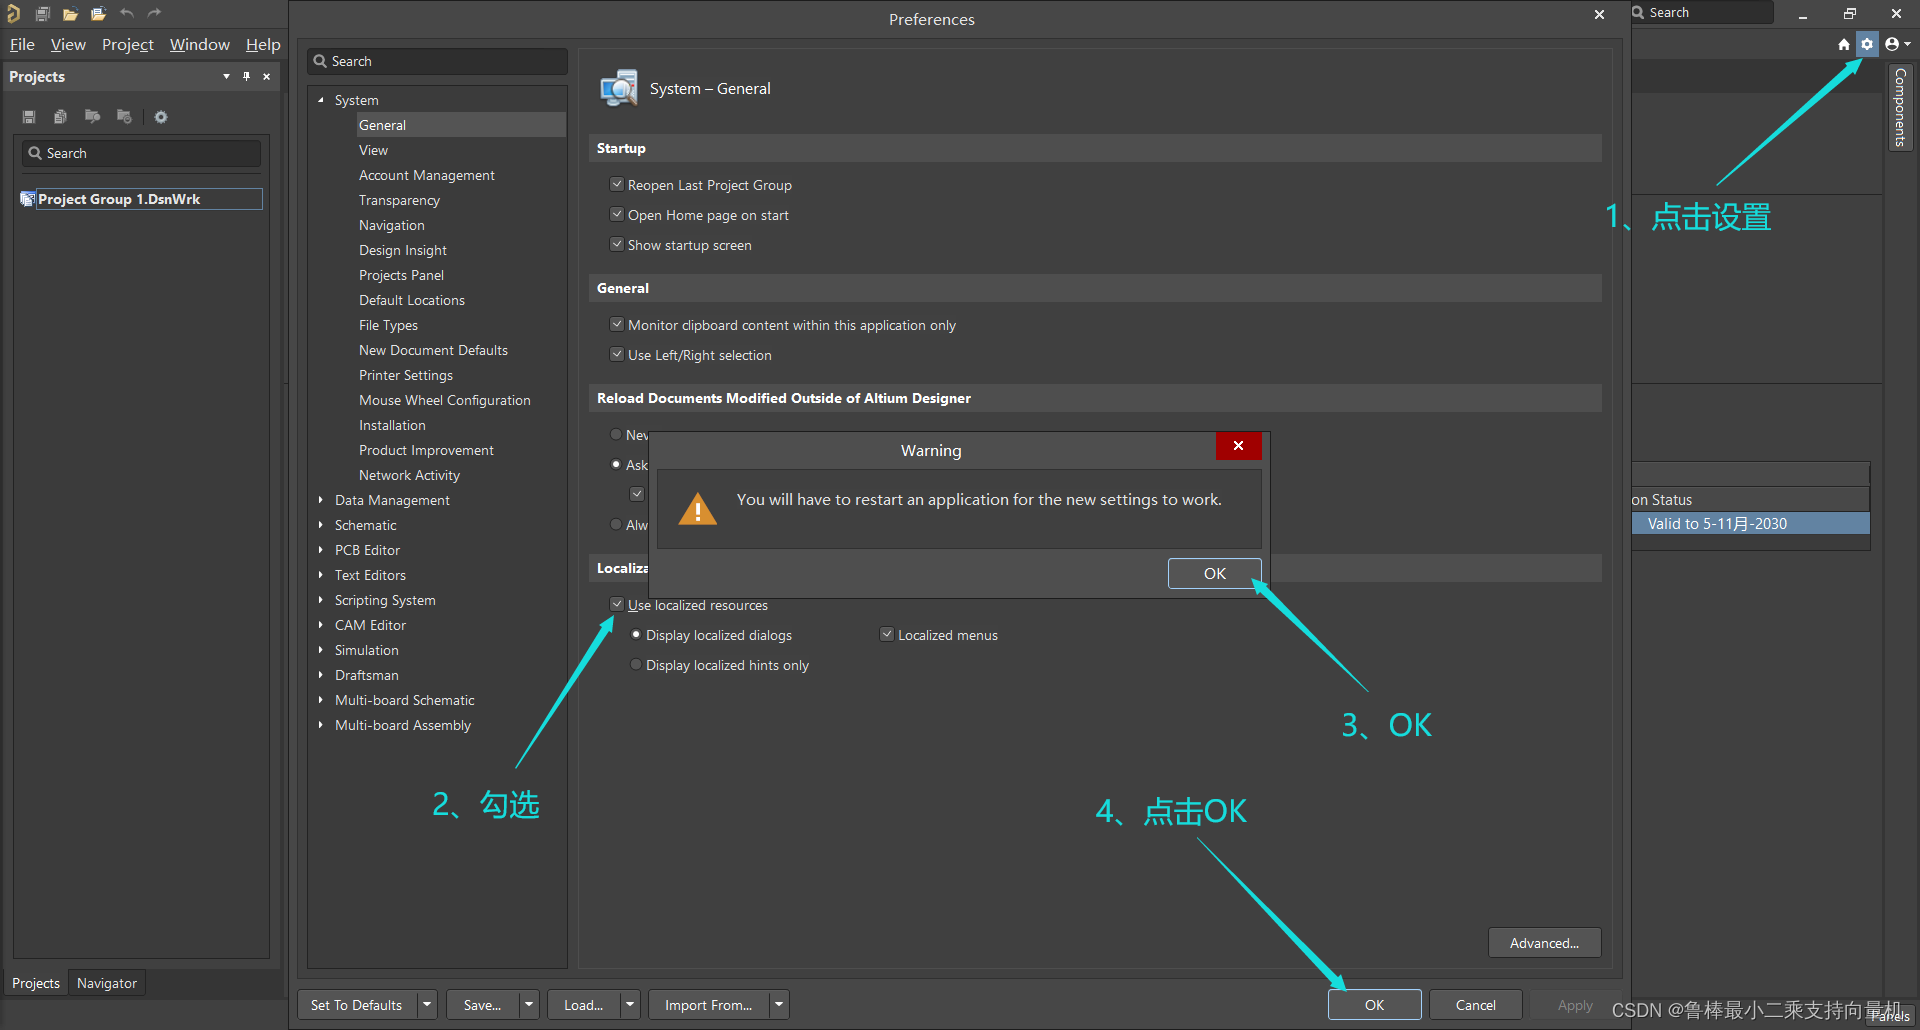The height and width of the screenshot is (1030, 1920).
Task: Click the user account profile icon
Action: 1892,44
